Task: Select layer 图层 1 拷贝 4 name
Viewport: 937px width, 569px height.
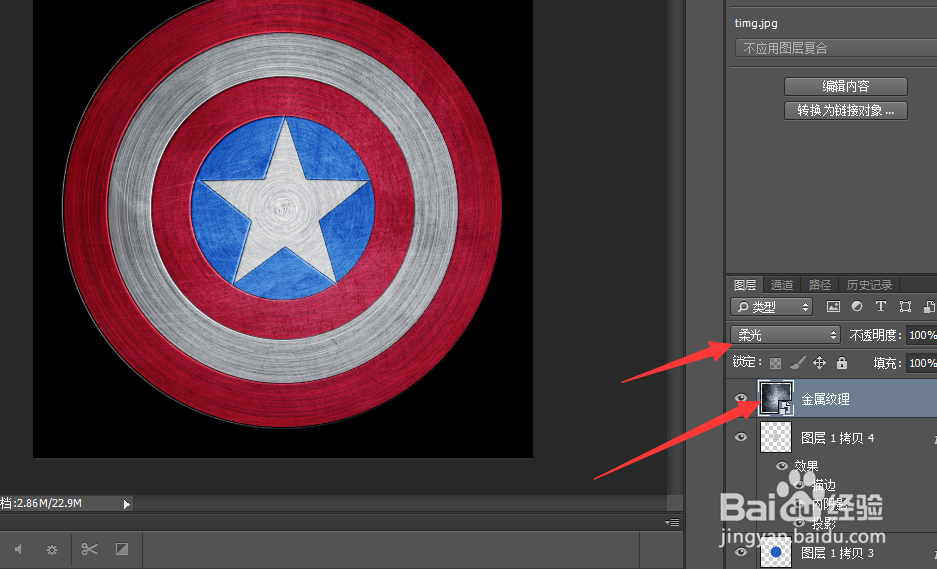Action: coord(838,438)
